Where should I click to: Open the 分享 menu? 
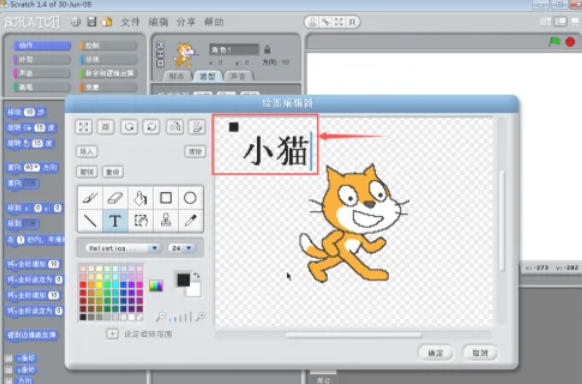pos(186,22)
